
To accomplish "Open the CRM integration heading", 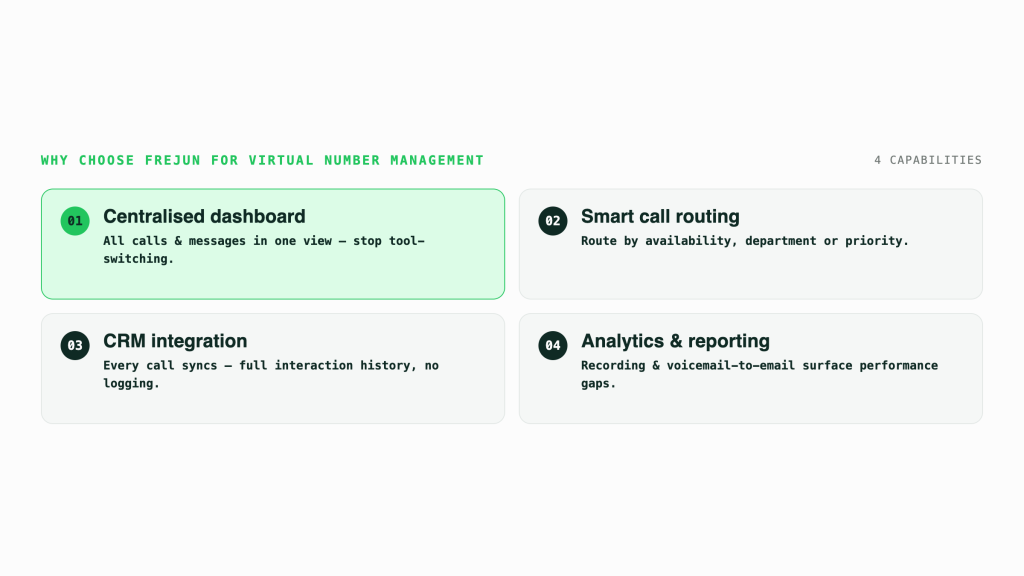I will tap(175, 341).
